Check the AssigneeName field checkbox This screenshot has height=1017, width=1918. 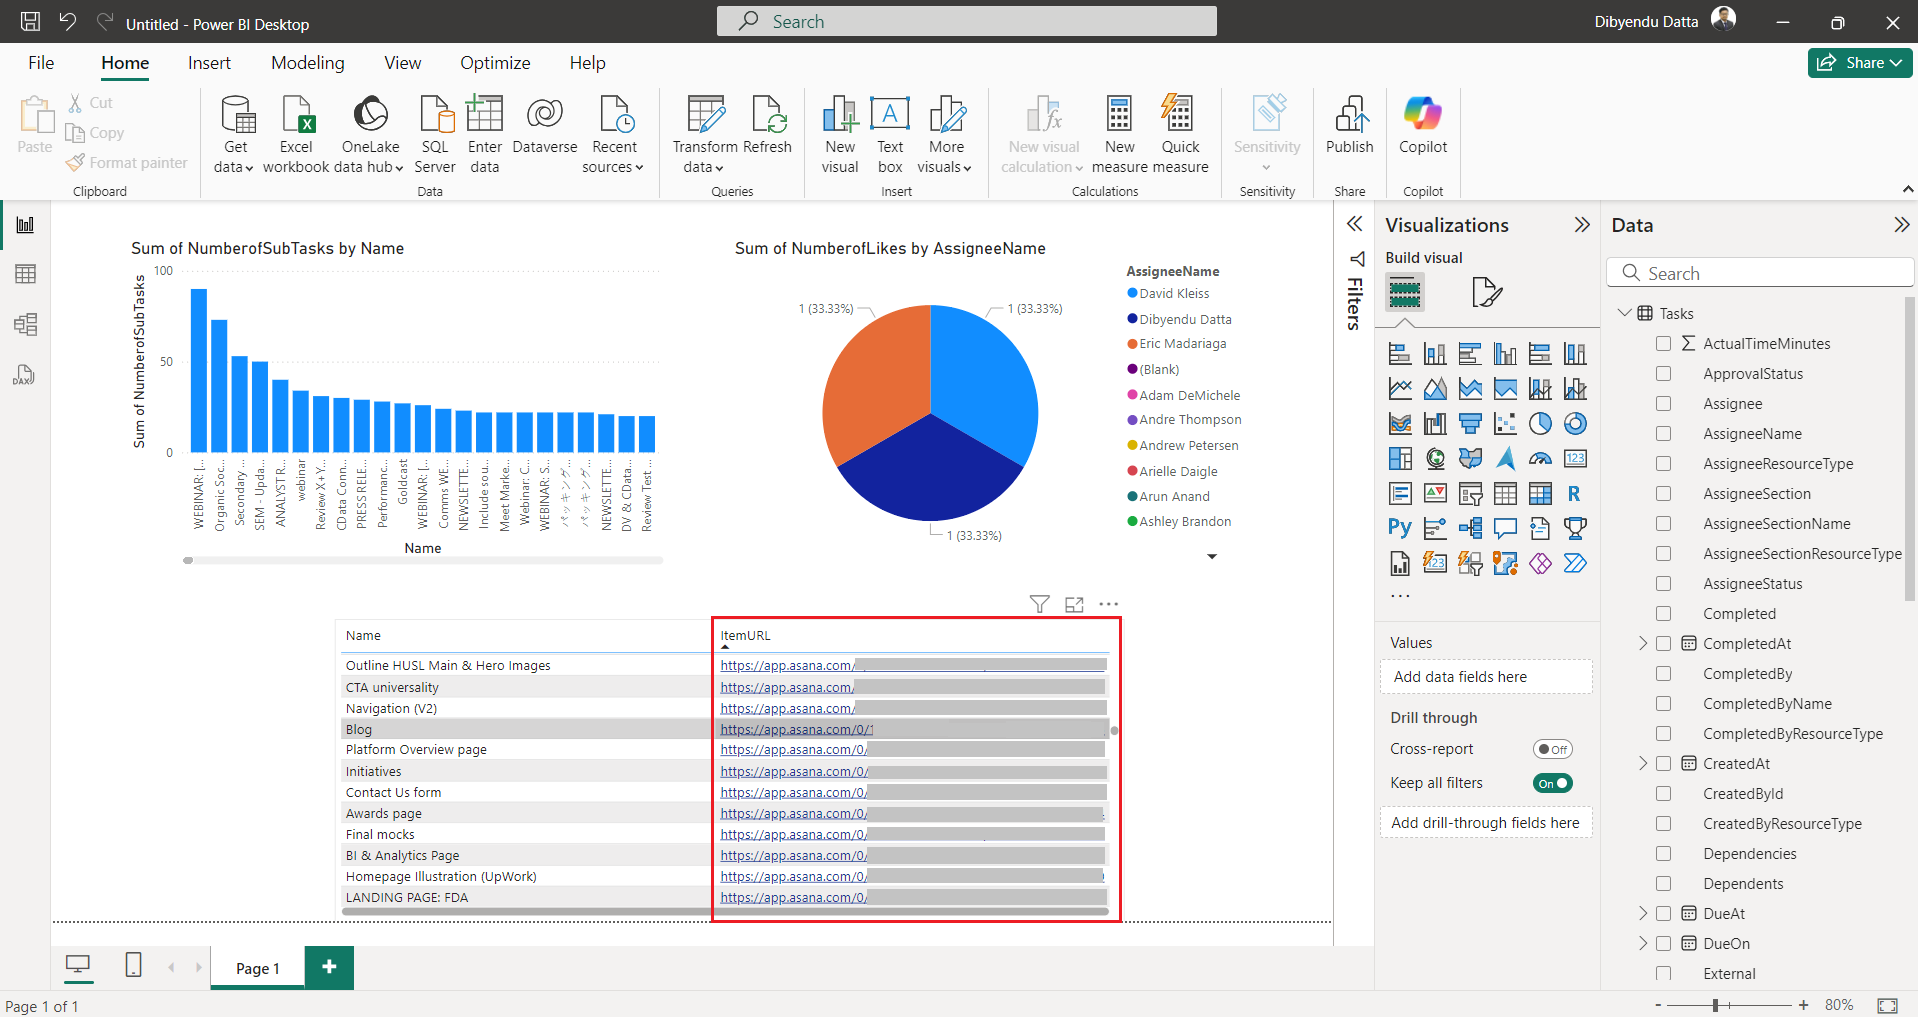click(x=1663, y=434)
